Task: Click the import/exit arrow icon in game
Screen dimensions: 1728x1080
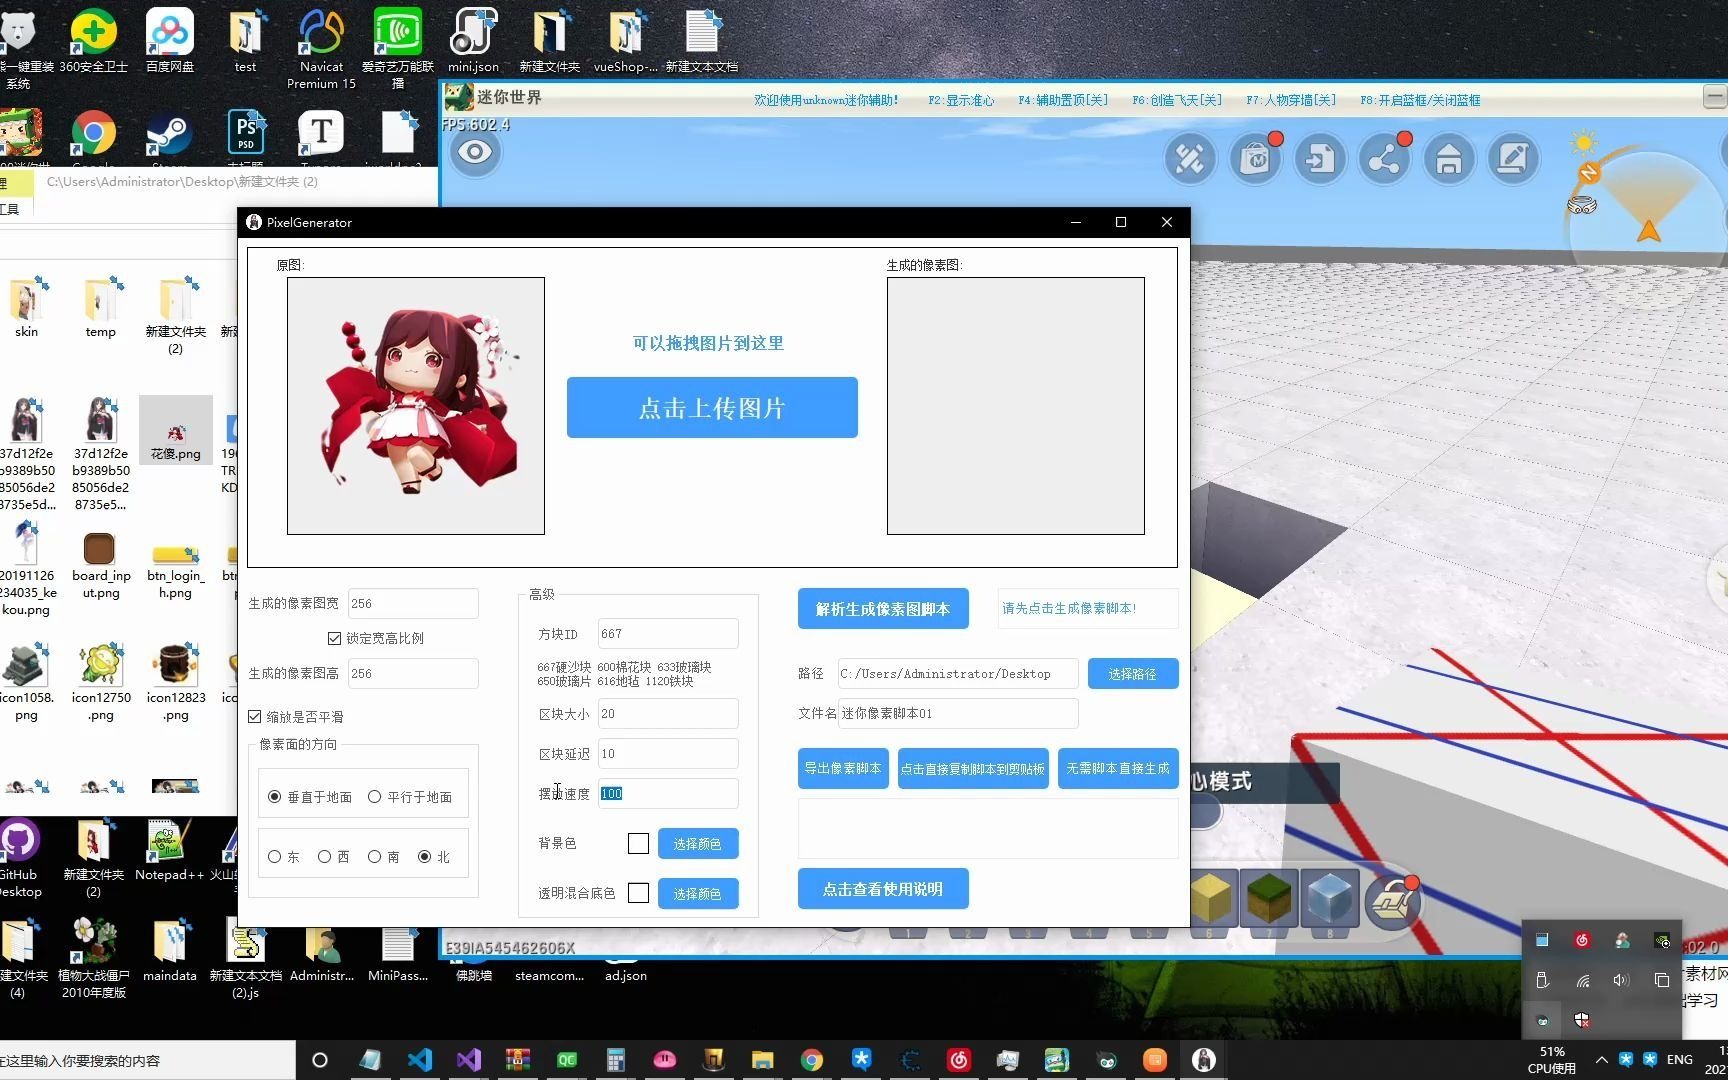Action: click(x=1320, y=159)
